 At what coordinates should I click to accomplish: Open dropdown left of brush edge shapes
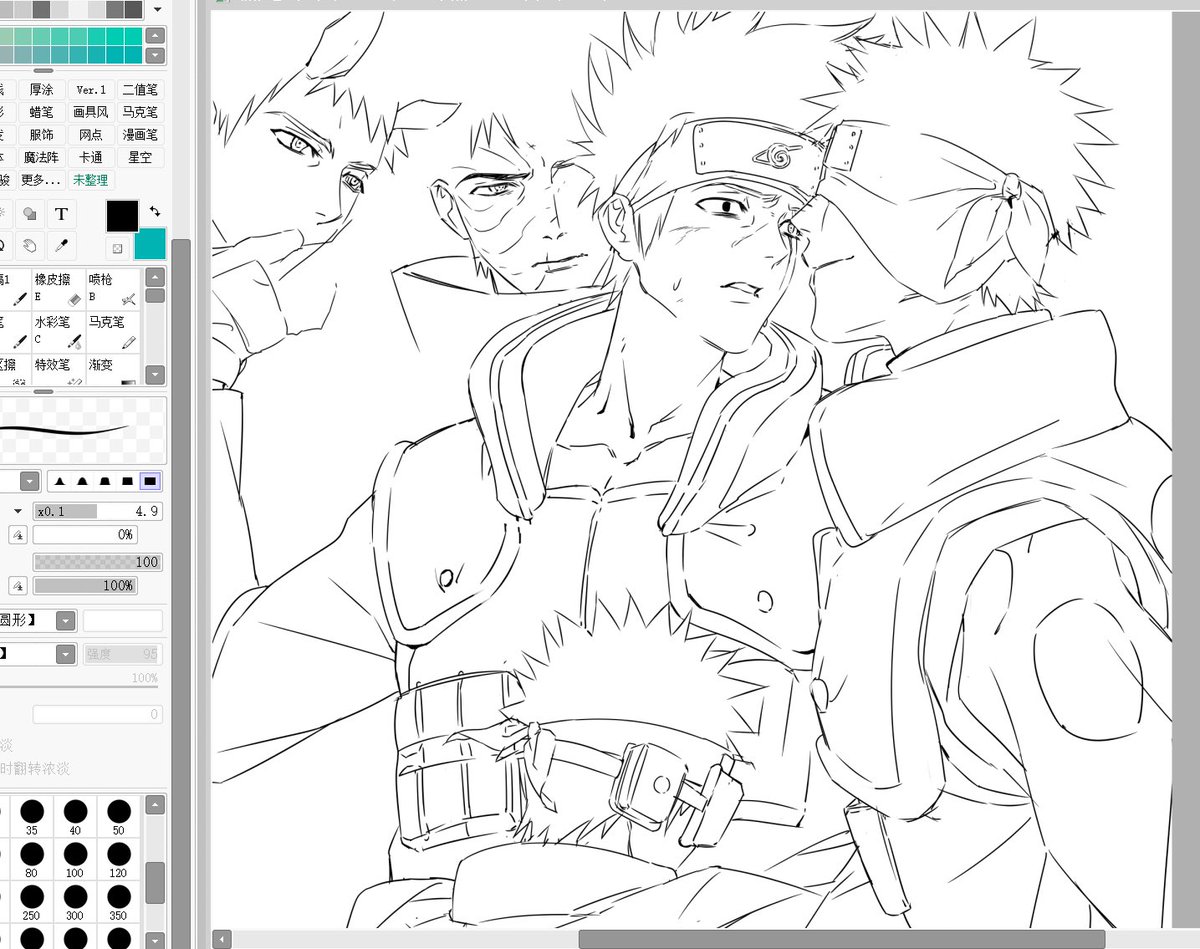click(x=30, y=481)
